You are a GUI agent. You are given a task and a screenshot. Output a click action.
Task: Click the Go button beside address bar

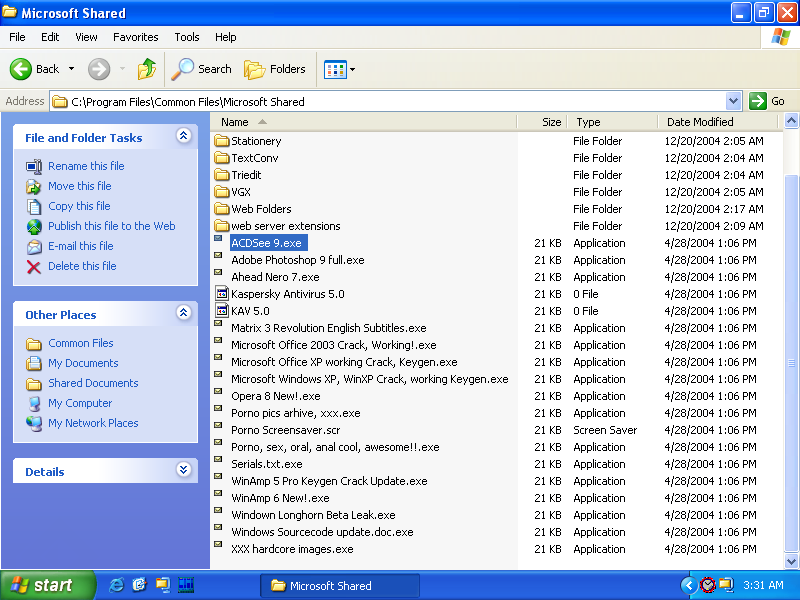pyautogui.click(x=767, y=101)
